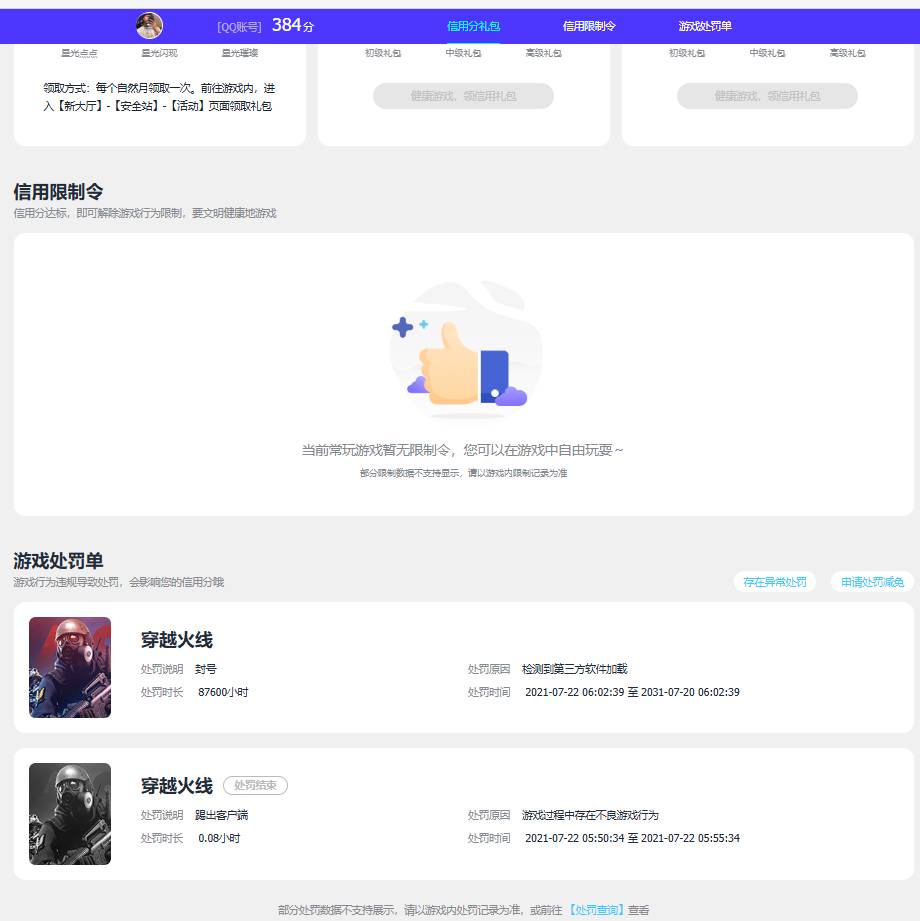Click the second 穿越火线 game cover thumbnail

pyautogui.click(x=70, y=813)
